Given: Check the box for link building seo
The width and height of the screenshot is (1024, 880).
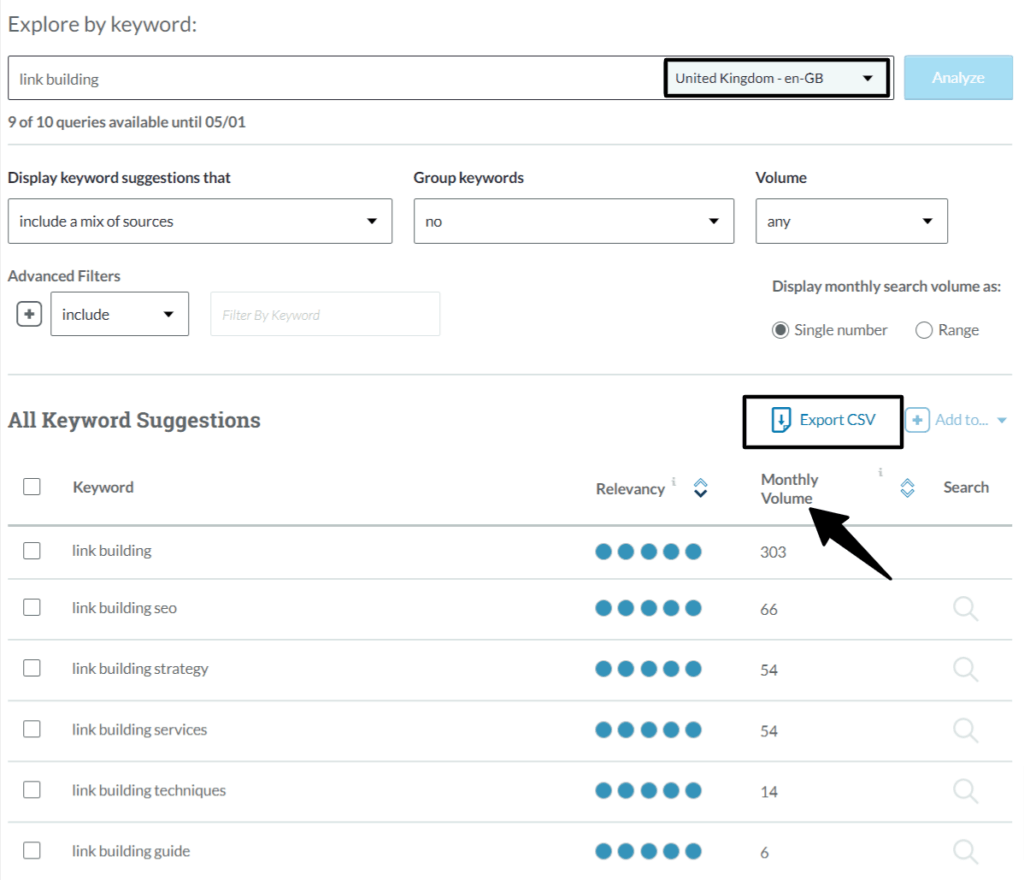Looking at the screenshot, I should (x=32, y=608).
